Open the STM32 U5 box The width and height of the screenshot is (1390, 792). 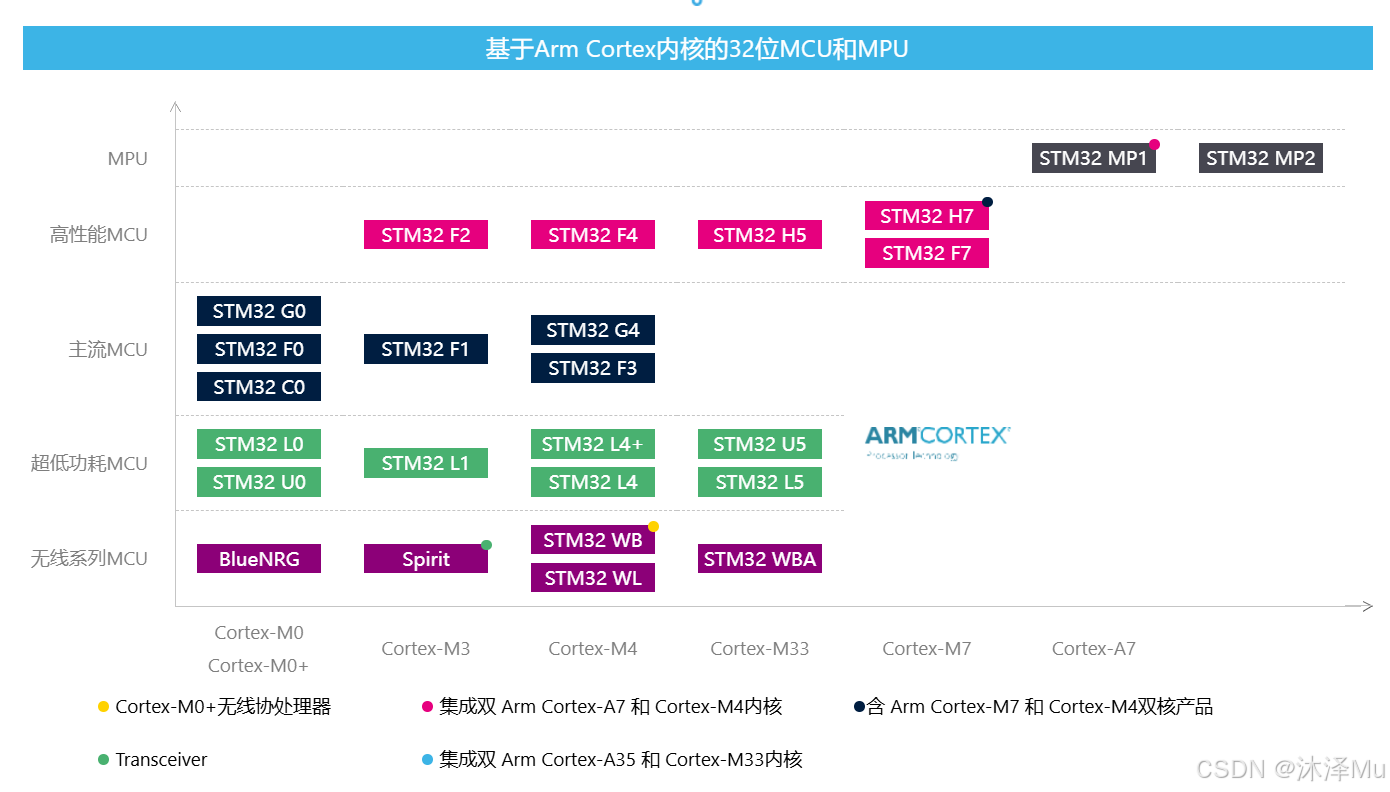pyautogui.click(x=760, y=444)
